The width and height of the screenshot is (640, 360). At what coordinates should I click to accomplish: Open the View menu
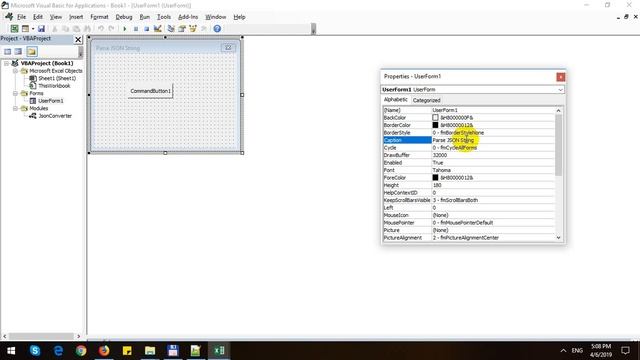56,17
